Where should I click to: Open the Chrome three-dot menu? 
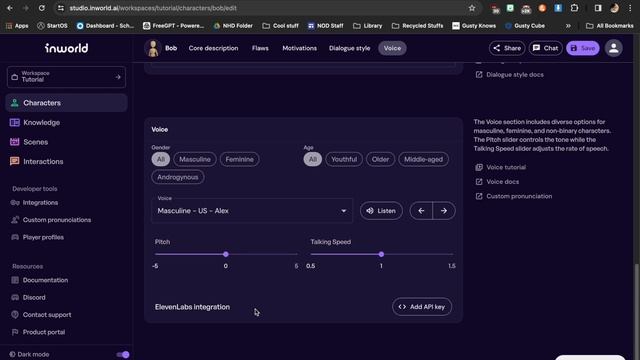click(x=630, y=8)
